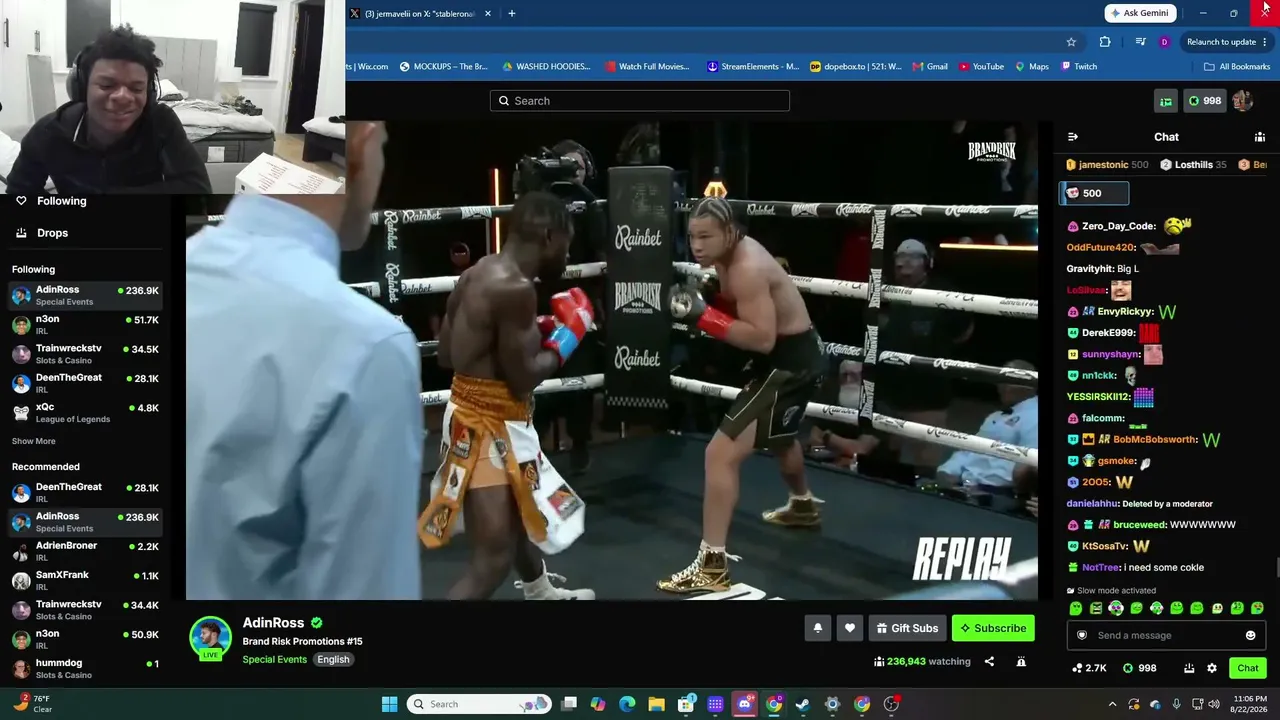Viewport: 1280px width, 720px height.
Task: Open the Maps bookmark
Action: tap(1031, 67)
